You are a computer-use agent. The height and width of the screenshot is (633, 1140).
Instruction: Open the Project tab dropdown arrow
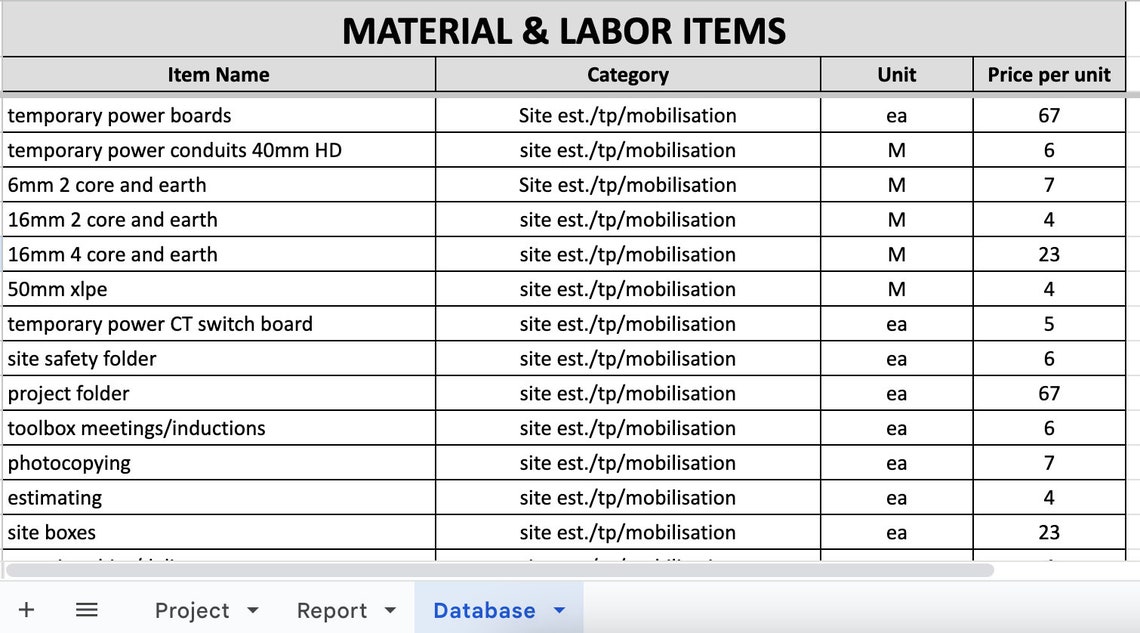[253, 610]
